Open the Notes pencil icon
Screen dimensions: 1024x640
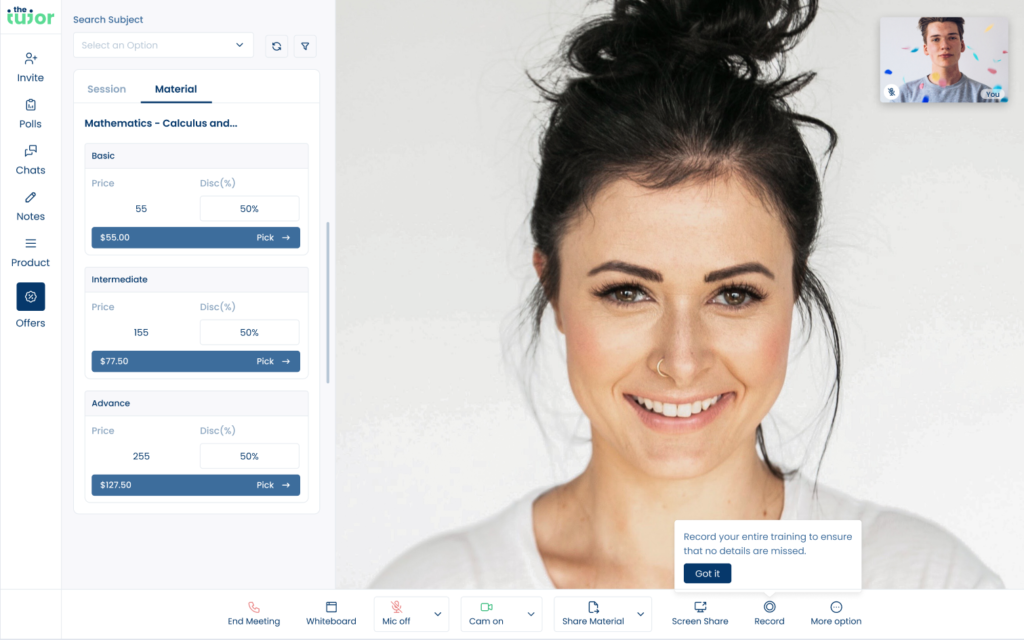30,205
